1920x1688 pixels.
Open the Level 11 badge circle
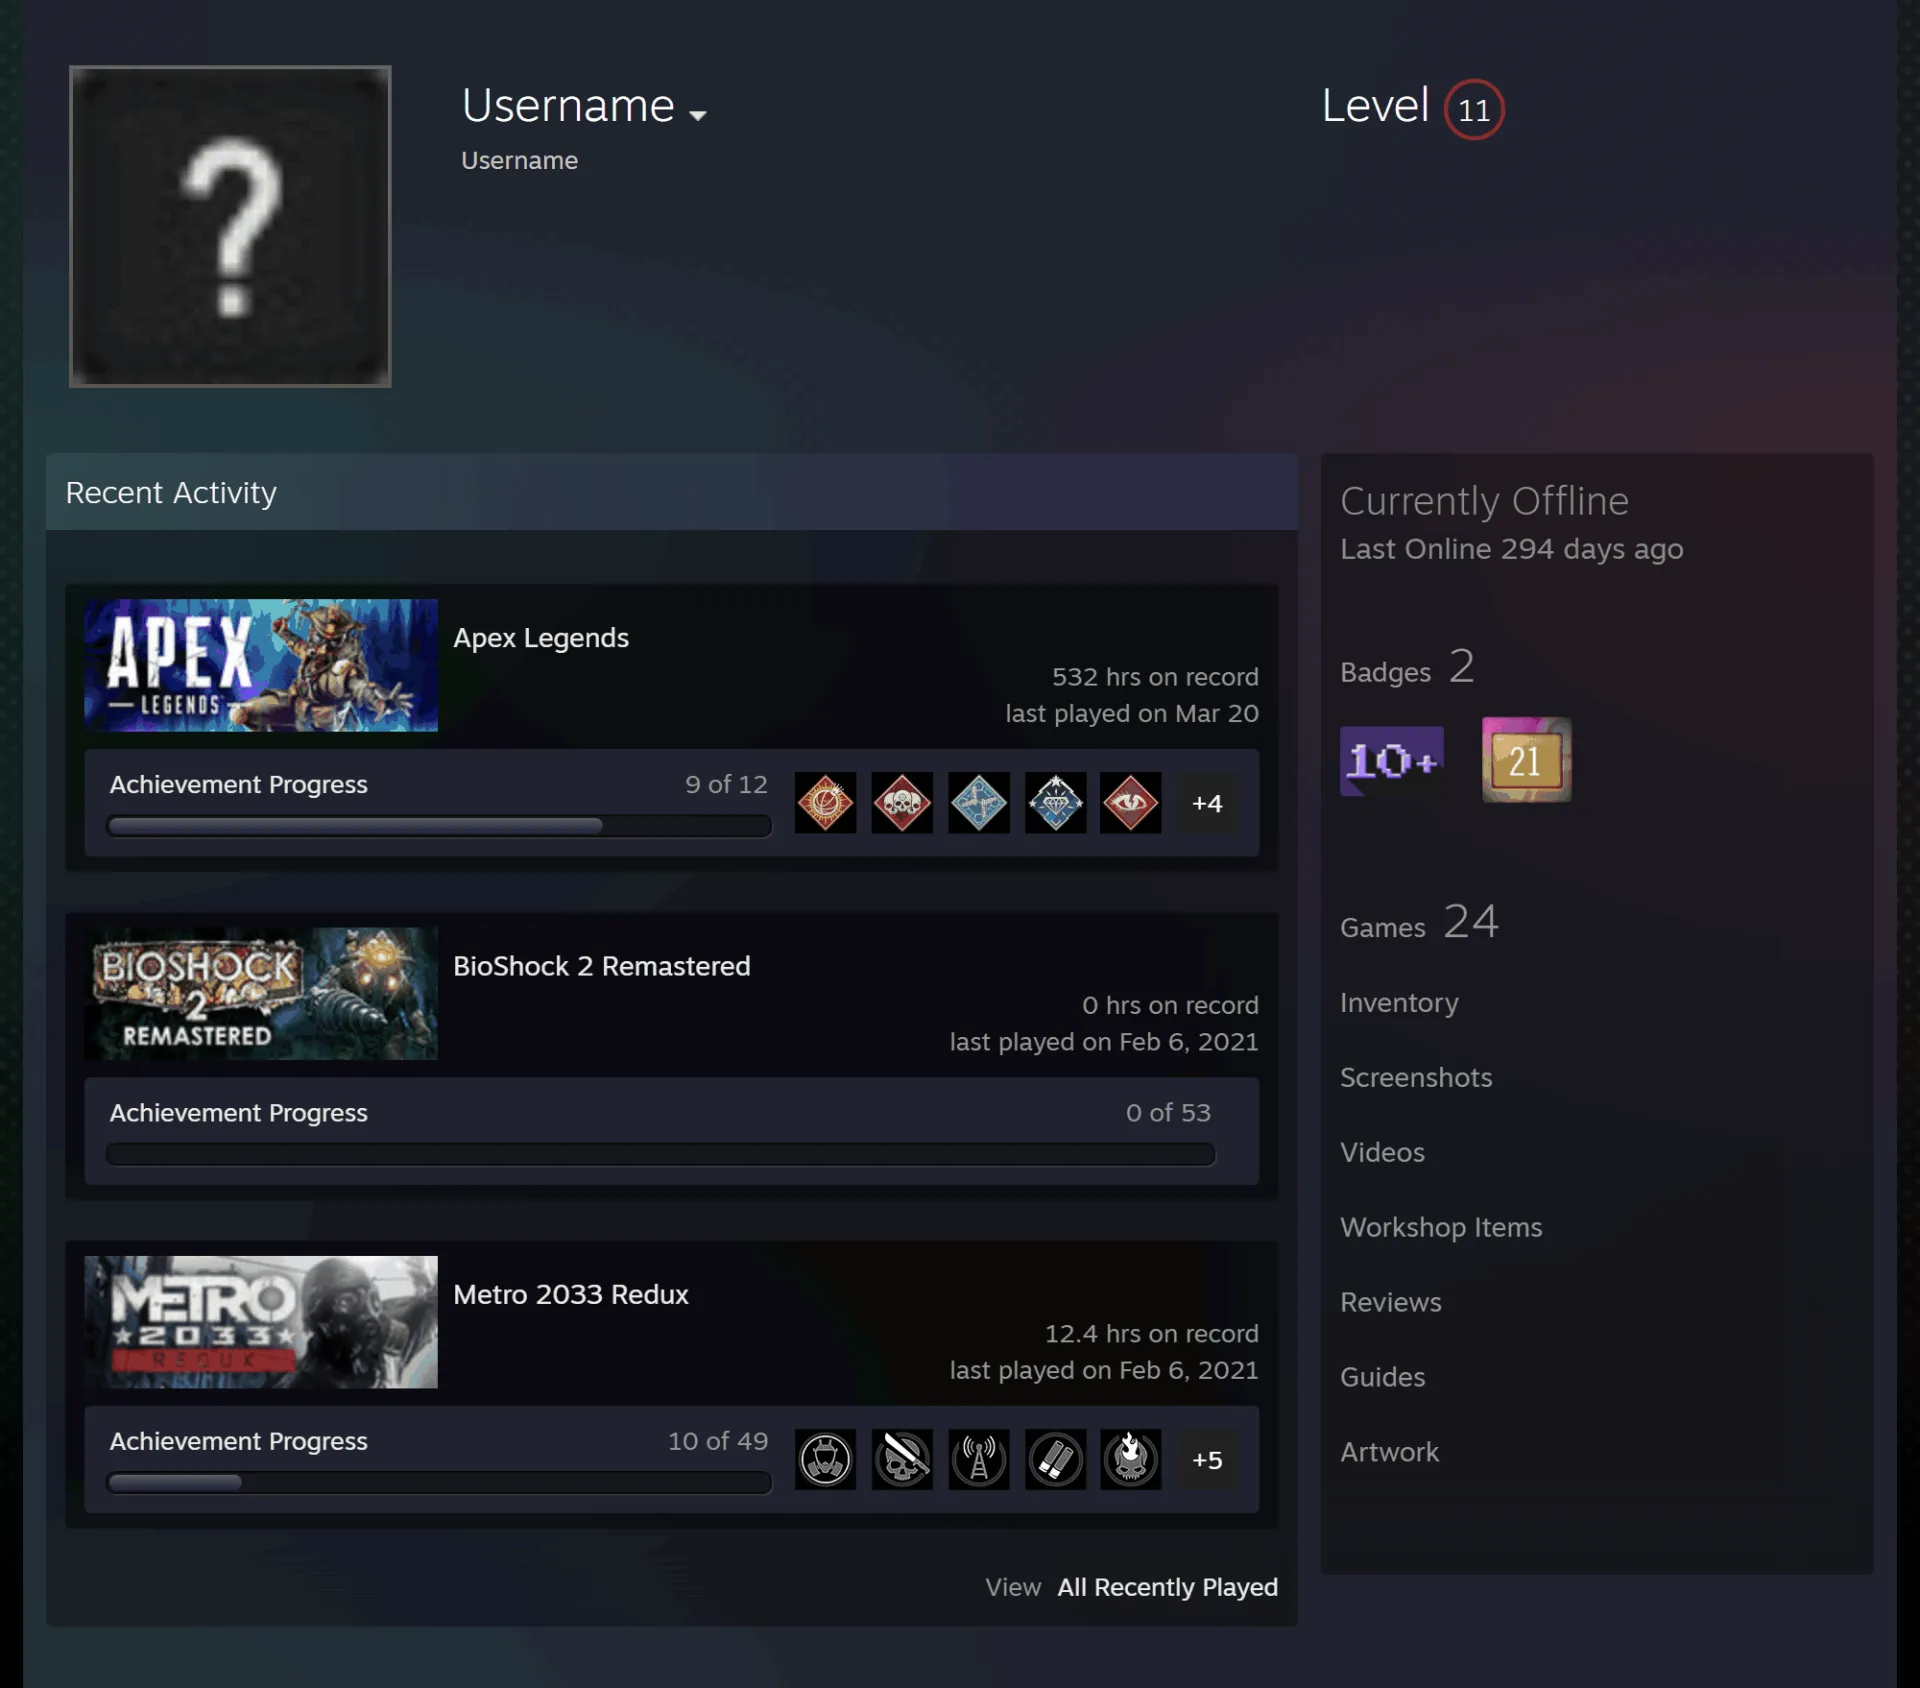(x=1473, y=109)
